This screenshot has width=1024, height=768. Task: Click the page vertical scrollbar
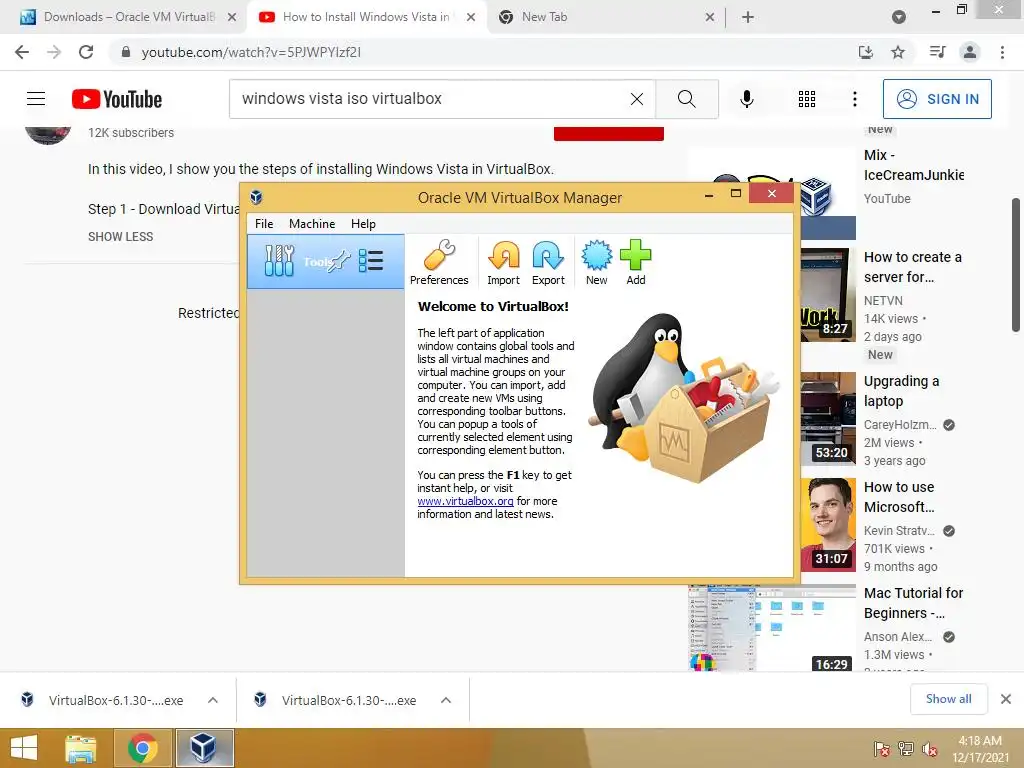coord(1016,265)
